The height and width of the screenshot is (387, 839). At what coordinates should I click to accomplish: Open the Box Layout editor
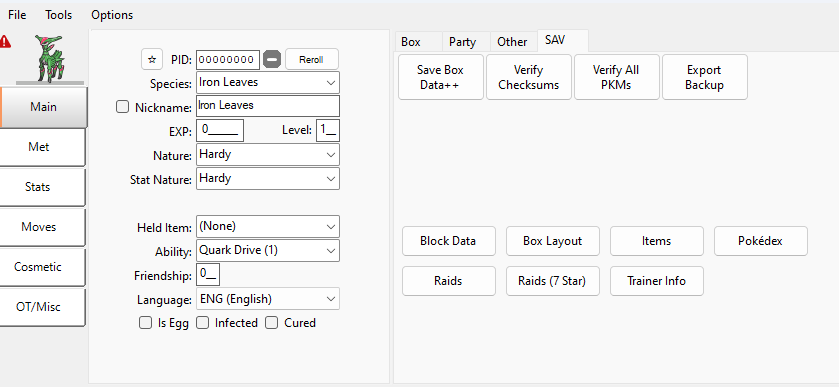[553, 241]
